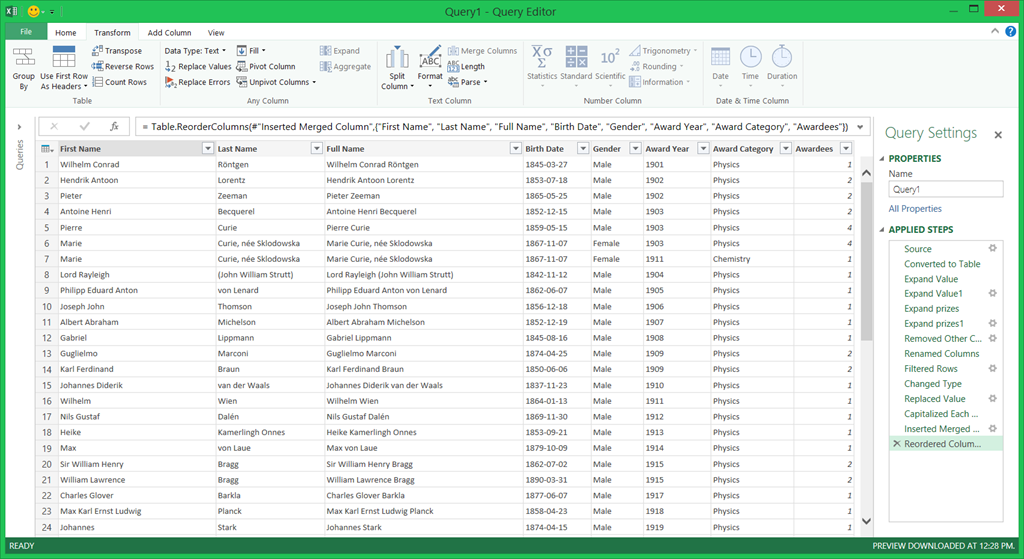Select the Filtered Rows applied step

[x=931, y=369]
